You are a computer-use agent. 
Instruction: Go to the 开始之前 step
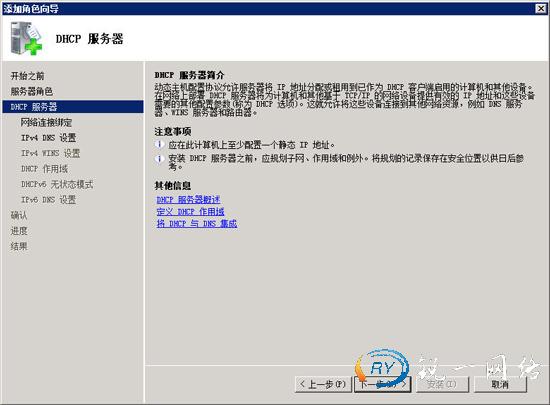pyautogui.click(x=27, y=76)
